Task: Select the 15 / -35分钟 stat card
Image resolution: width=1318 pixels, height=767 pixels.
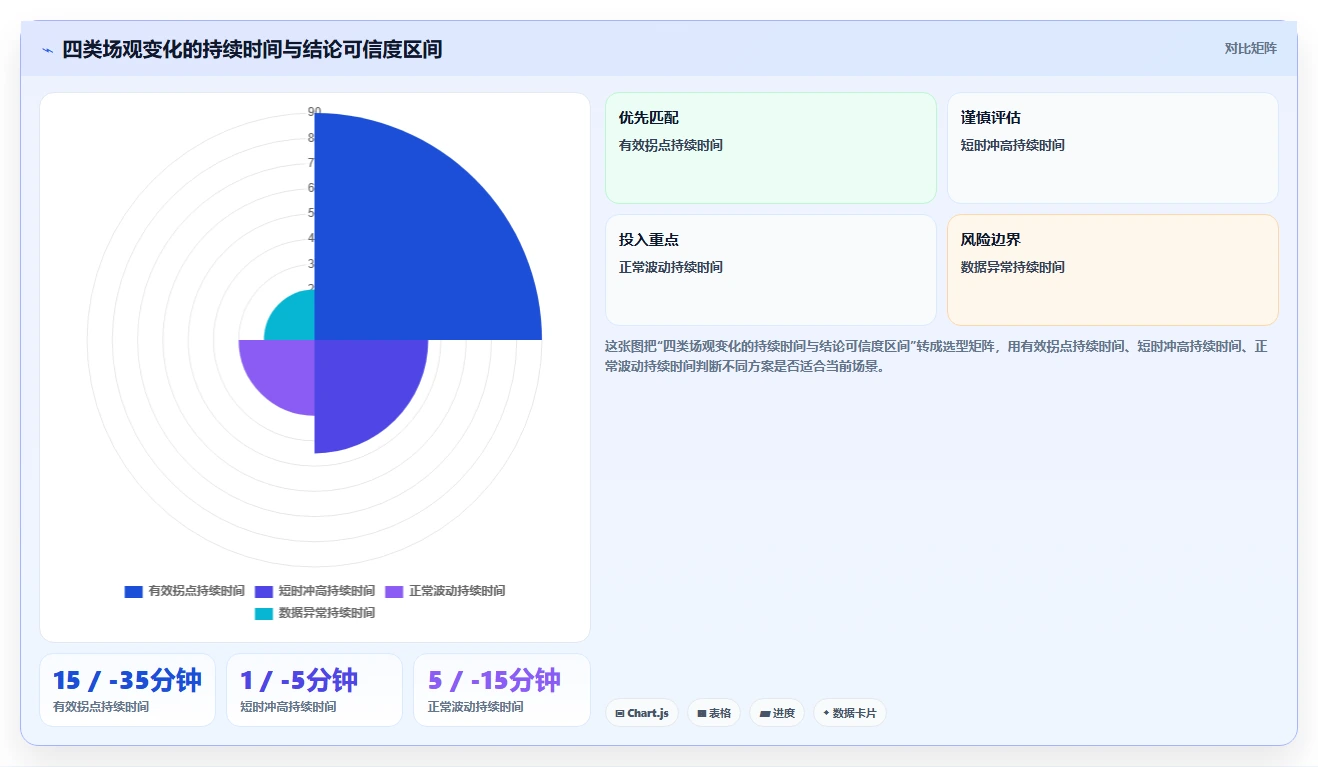Action: tap(127, 690)
